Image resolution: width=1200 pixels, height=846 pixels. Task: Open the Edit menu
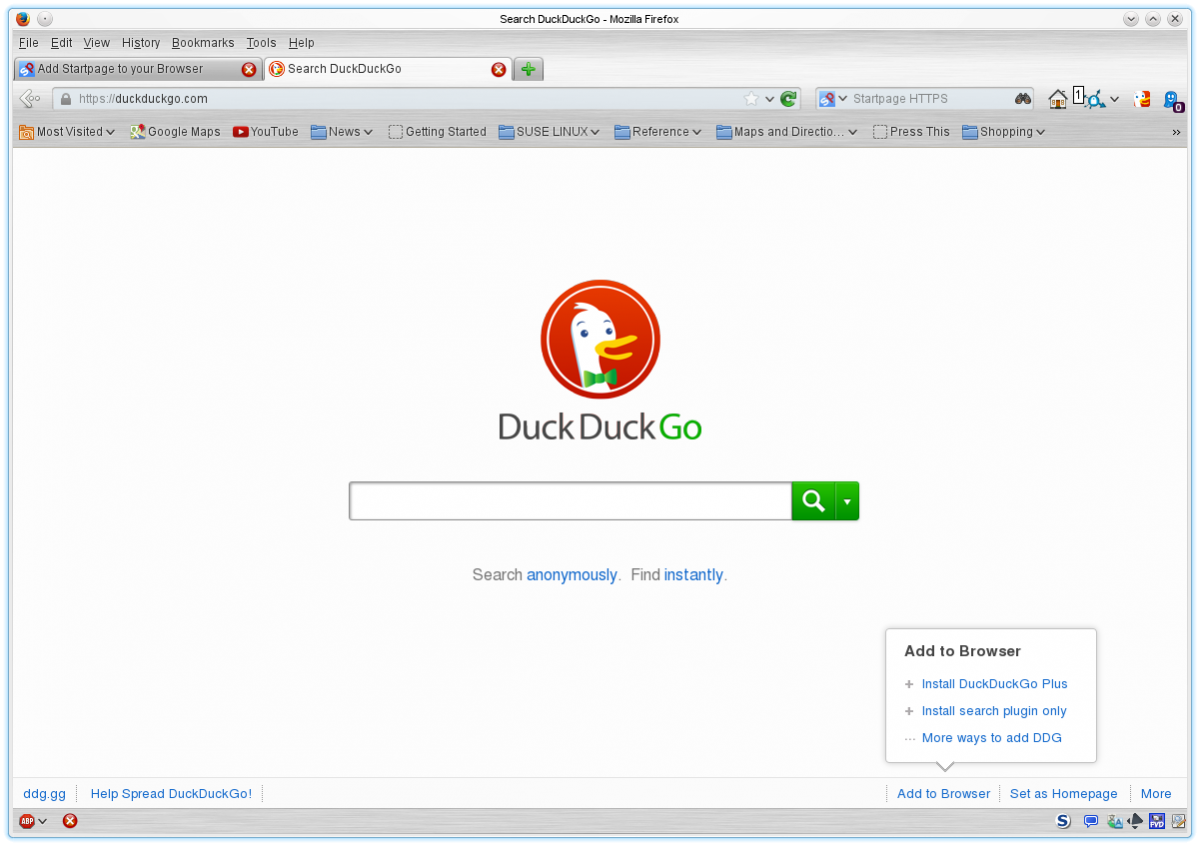pyautogui.click(x=62, y=43)
